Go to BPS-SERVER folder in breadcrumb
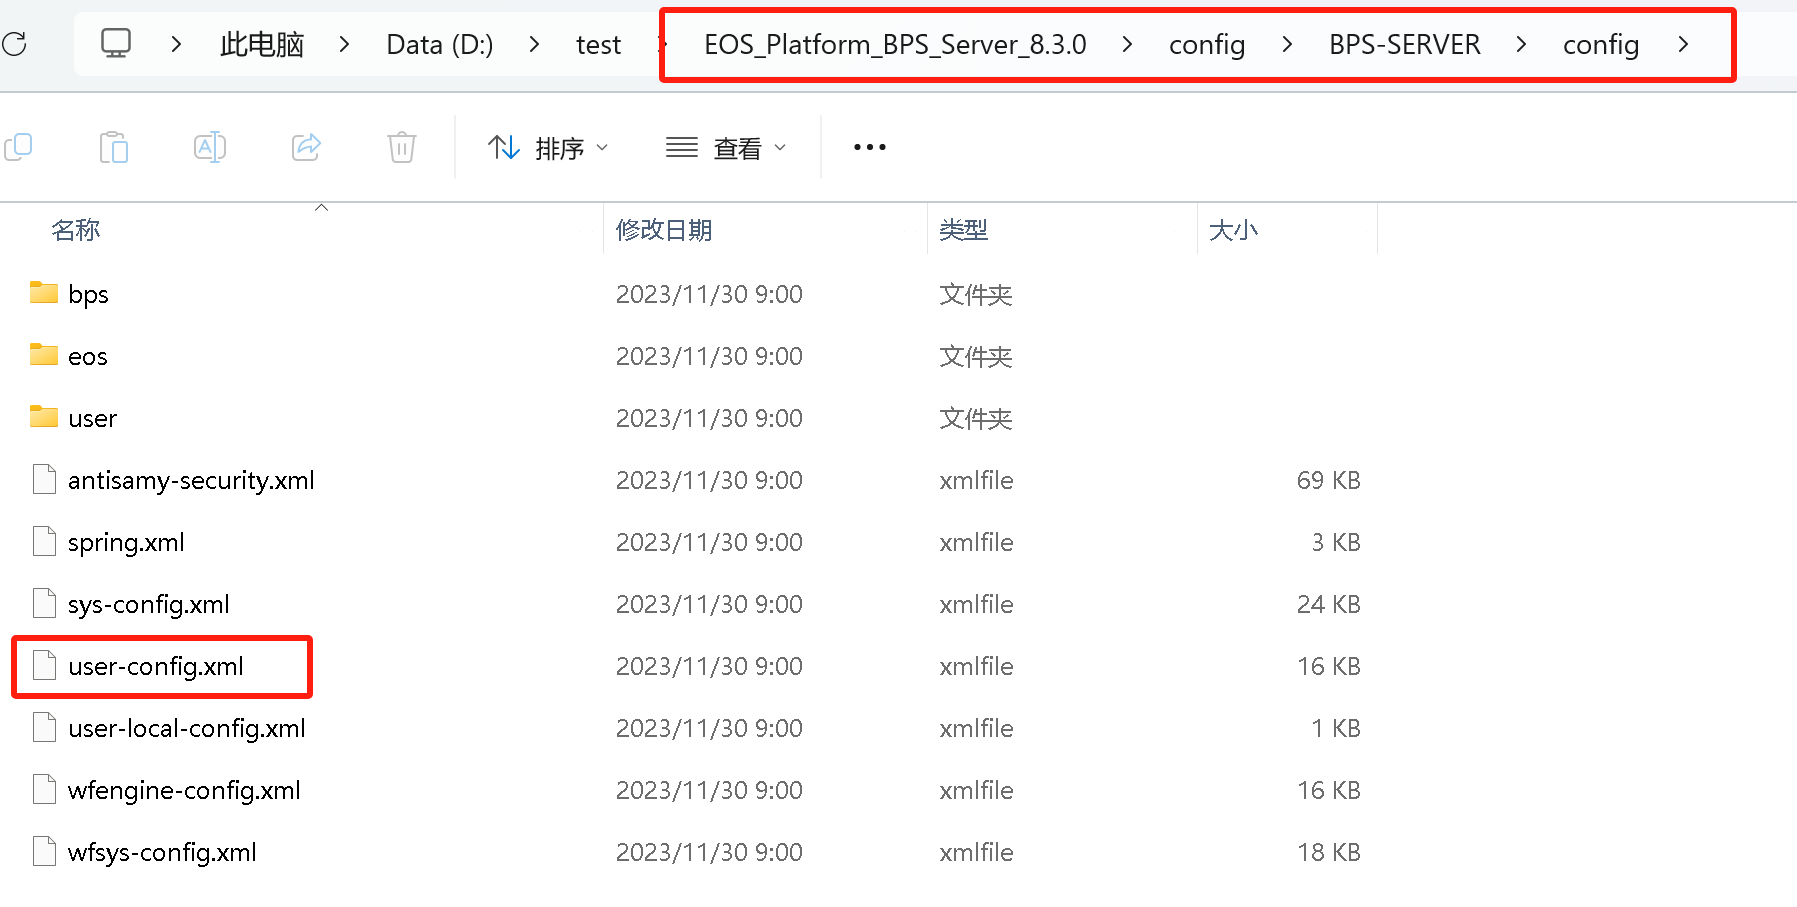Screen dimensions: 1797x907 [x=1404, y=44]
